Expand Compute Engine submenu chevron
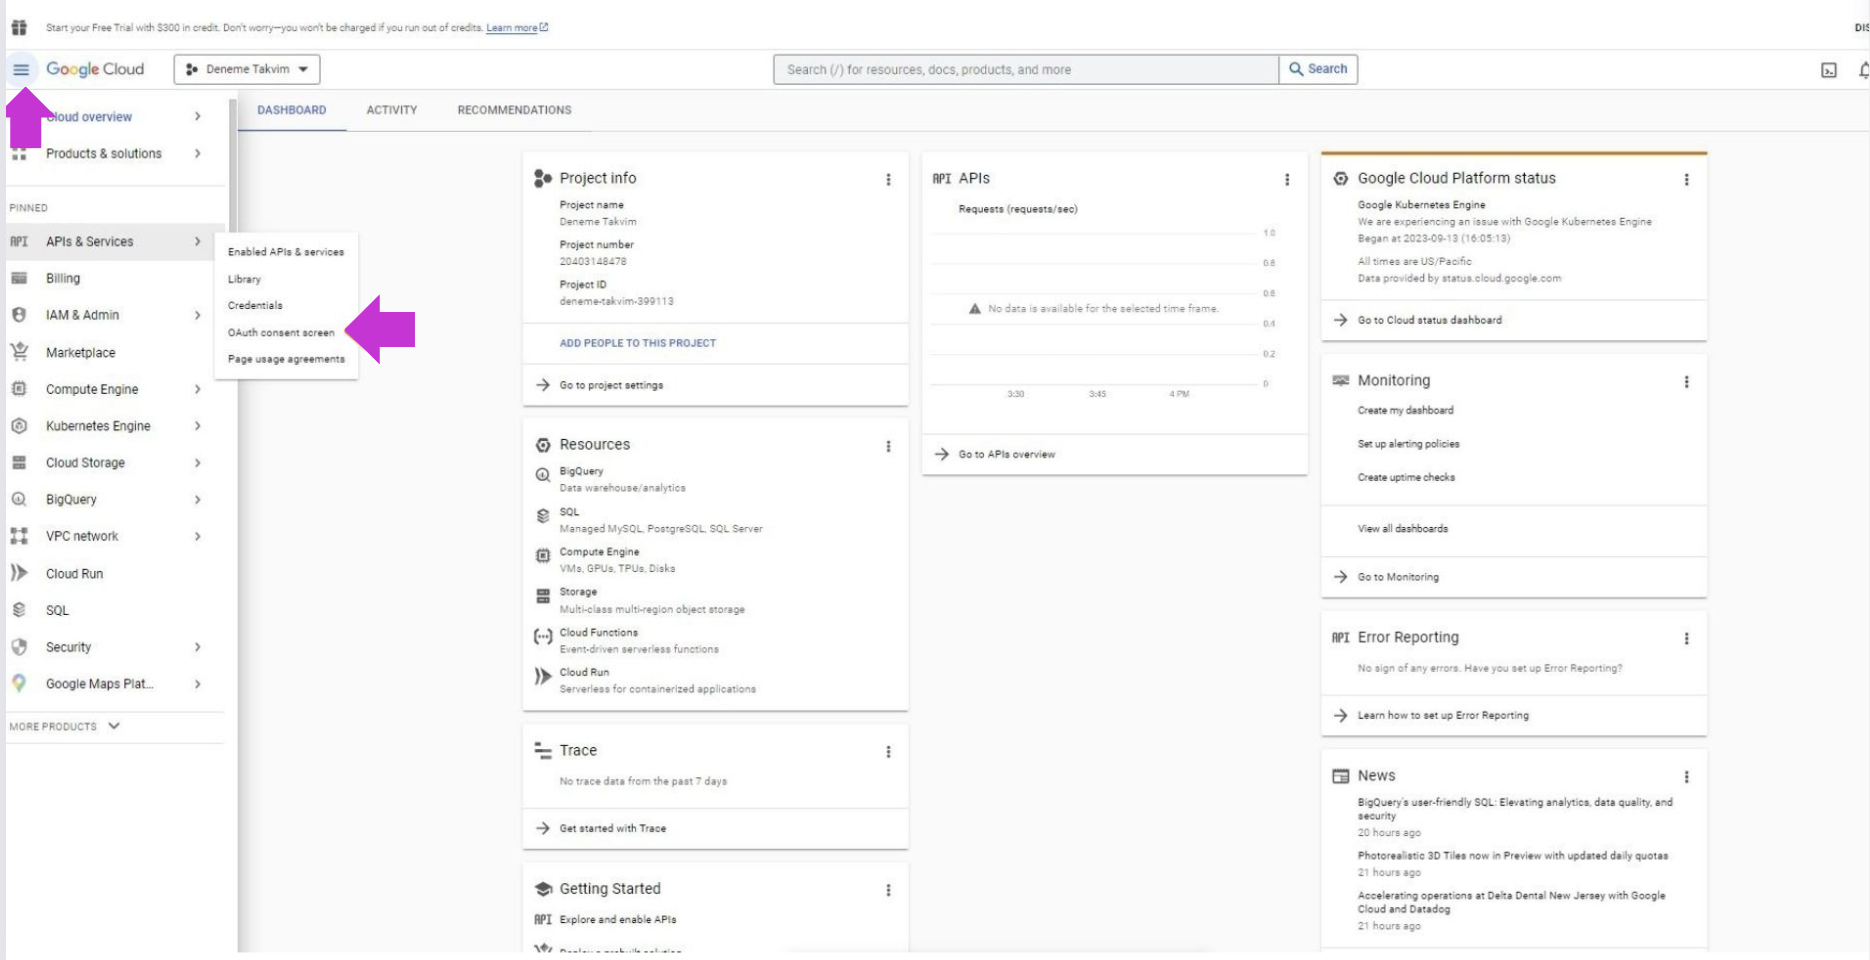This screenshot has width=1870, height=960. pyautogui.click(x=198, y=389)
